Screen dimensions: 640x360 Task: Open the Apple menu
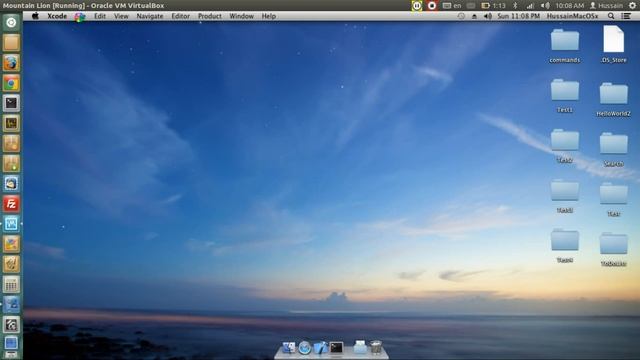[35, 16]
